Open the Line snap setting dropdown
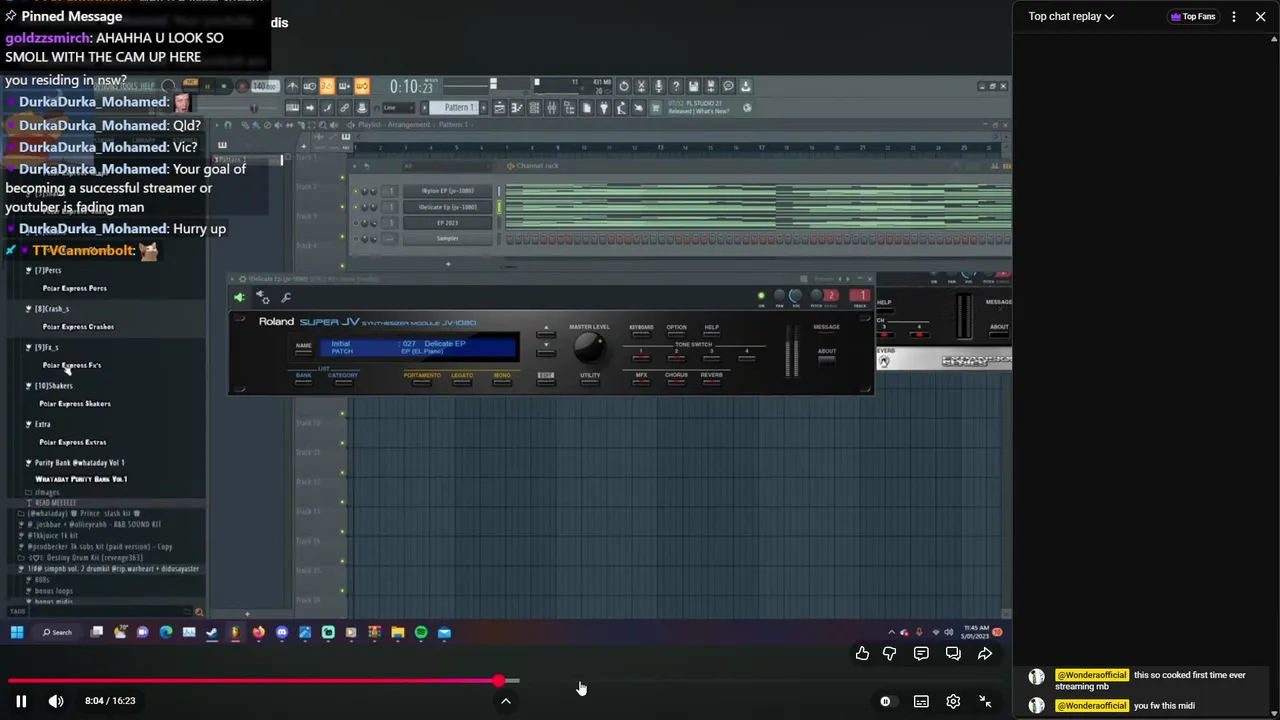Screen dimensions: 1280x720 point(397,108)
